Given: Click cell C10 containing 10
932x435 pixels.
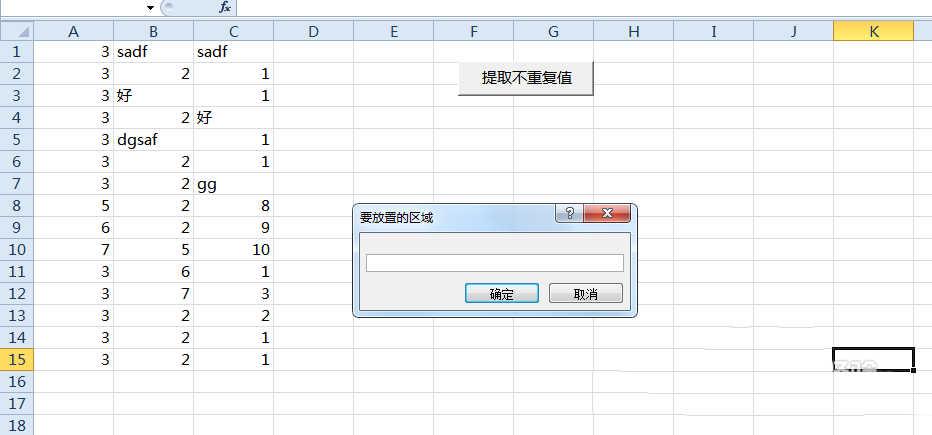Looking at the screenshot, I should point(233,250).
